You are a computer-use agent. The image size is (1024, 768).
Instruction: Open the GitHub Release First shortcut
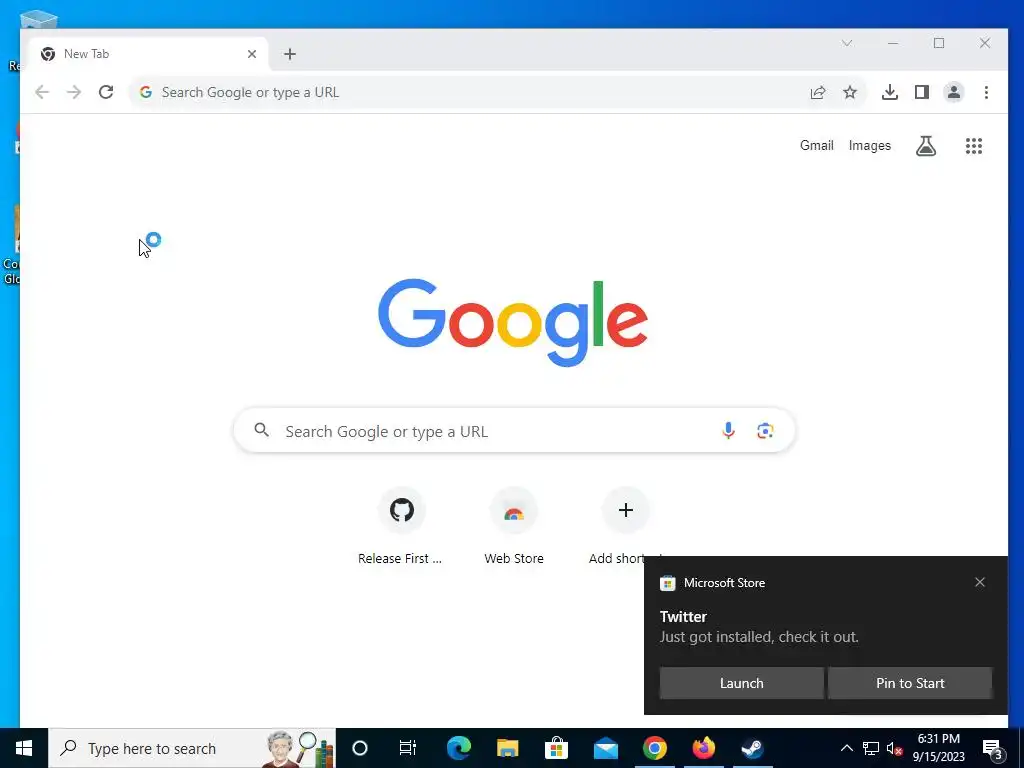(401, 526)
